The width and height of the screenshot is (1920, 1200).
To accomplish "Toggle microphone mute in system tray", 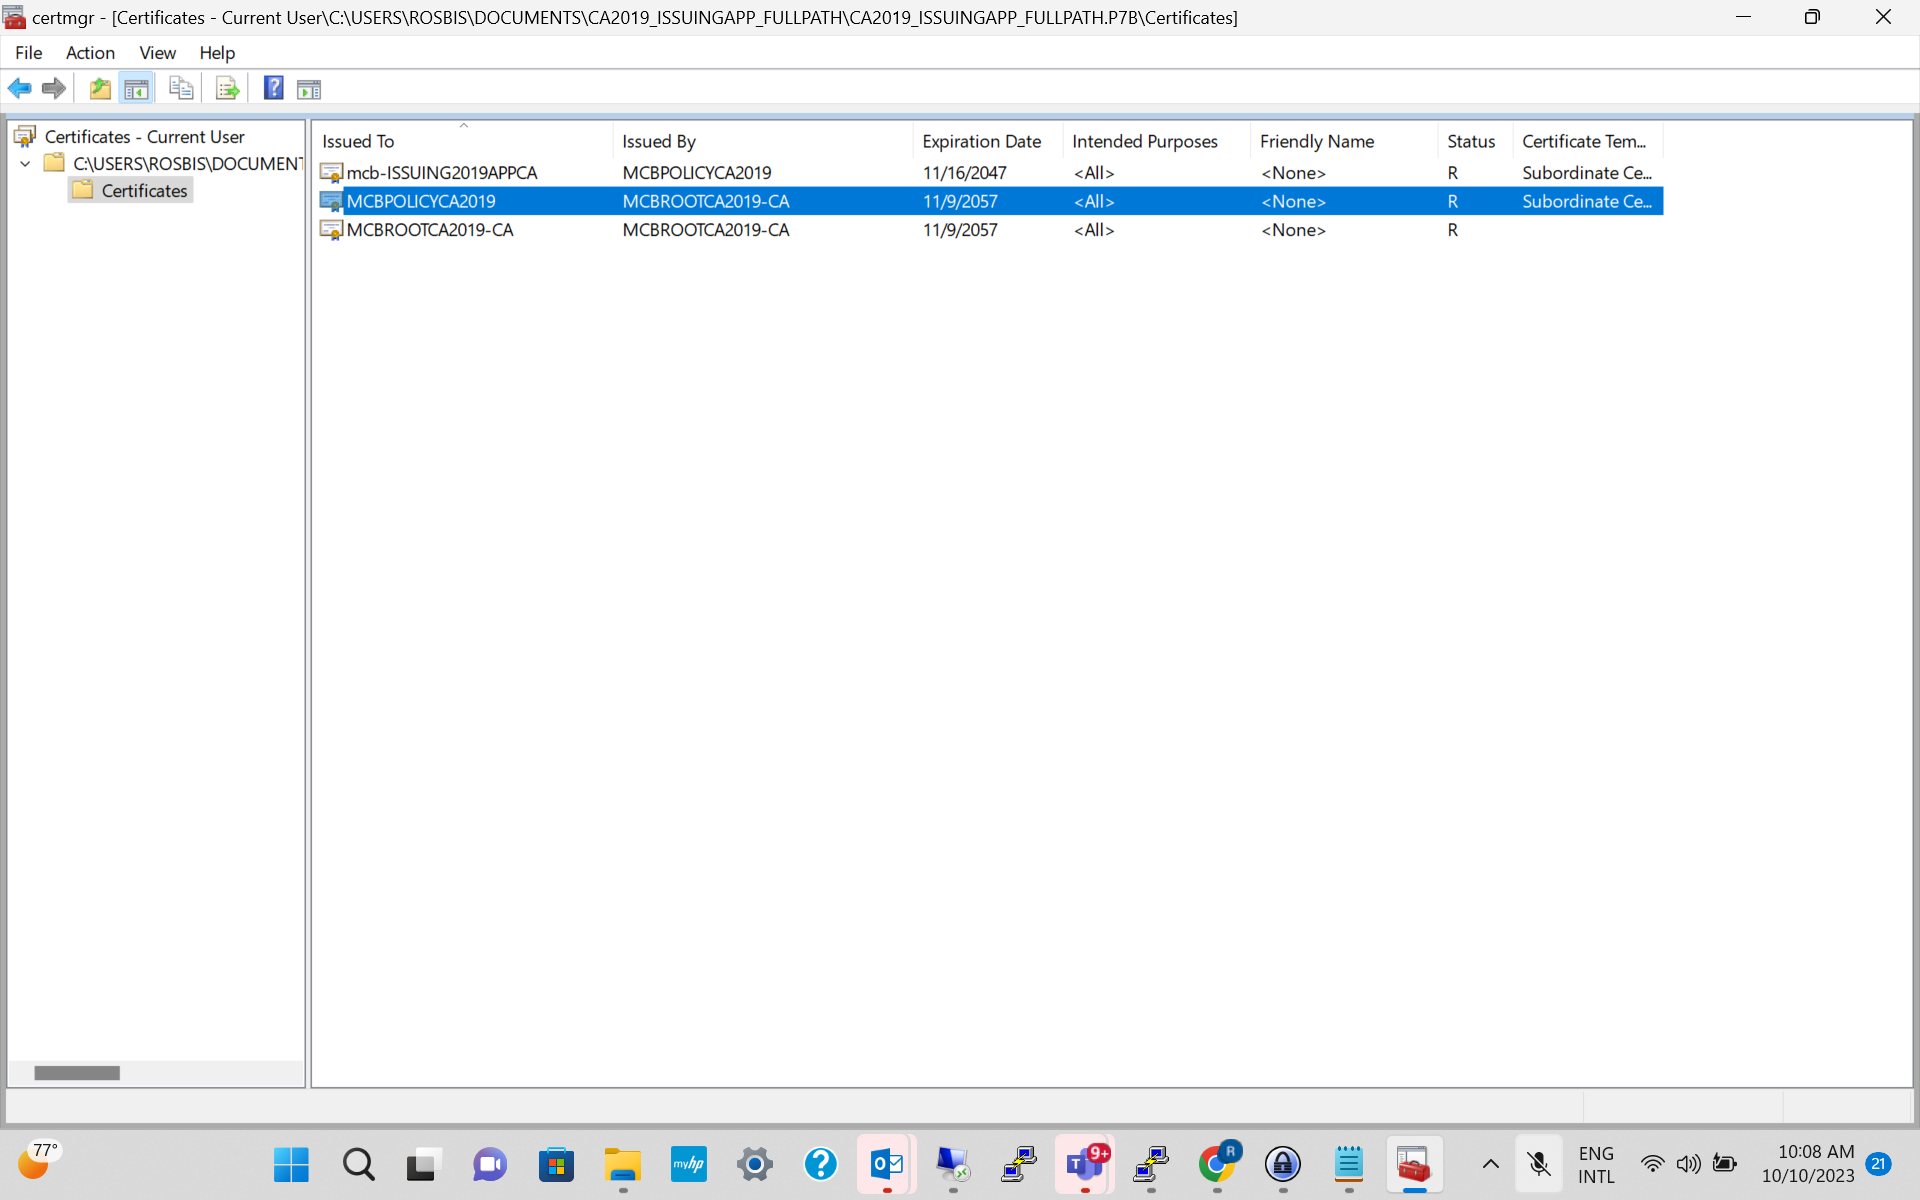I will [x=1538, y=1164].
